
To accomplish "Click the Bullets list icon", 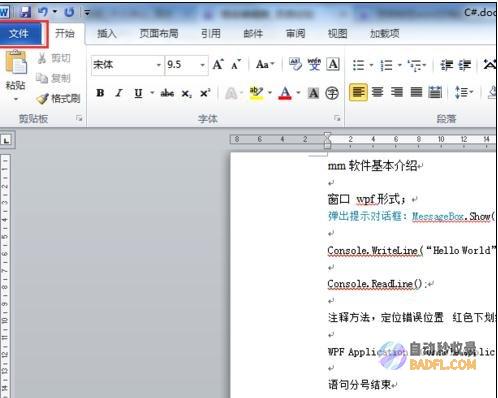I will (x=359, y=65).
